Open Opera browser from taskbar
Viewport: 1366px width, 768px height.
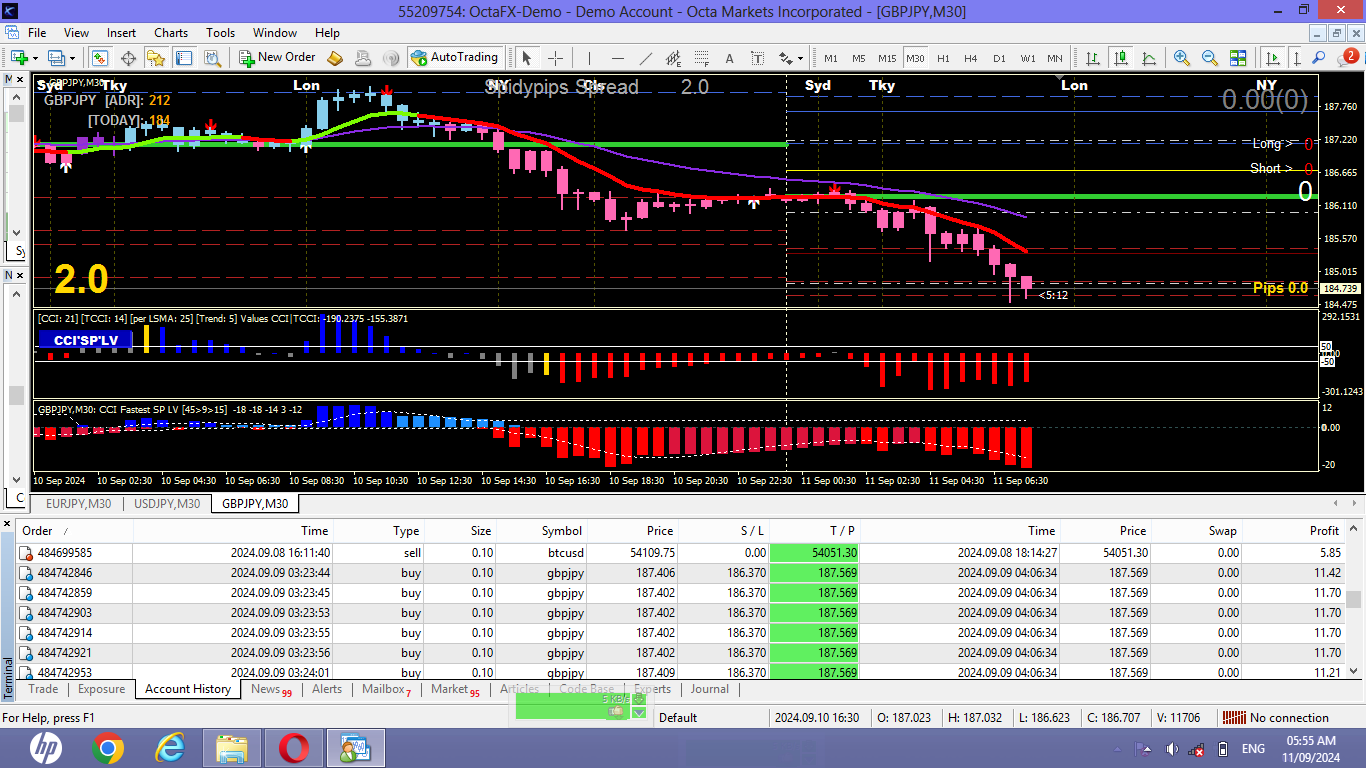[293, 748]
